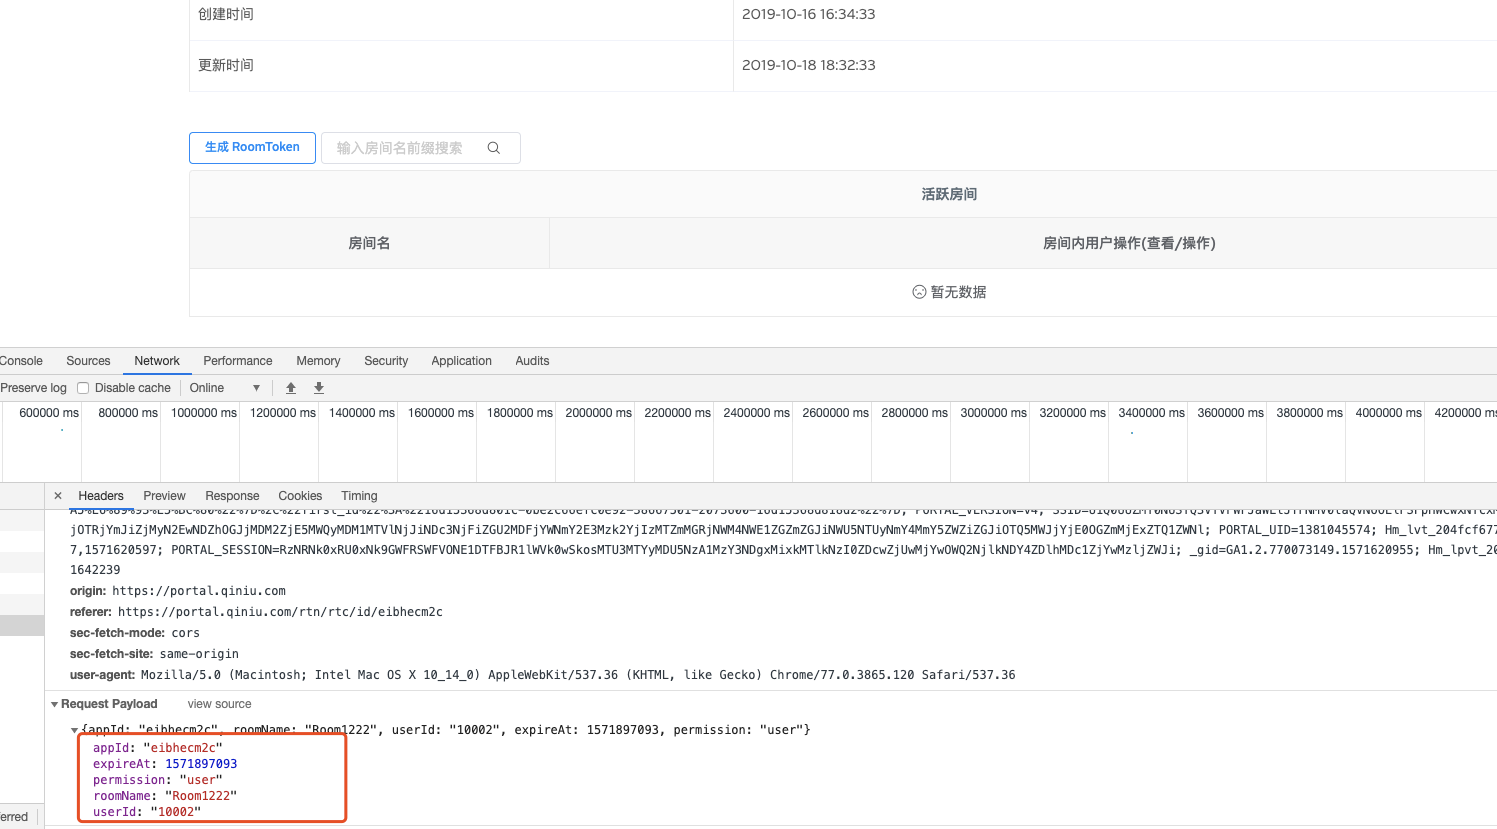The height and width of the screenshot is (829, 1497).
Task: Click the Preserve log label
Action: point(33,388)
